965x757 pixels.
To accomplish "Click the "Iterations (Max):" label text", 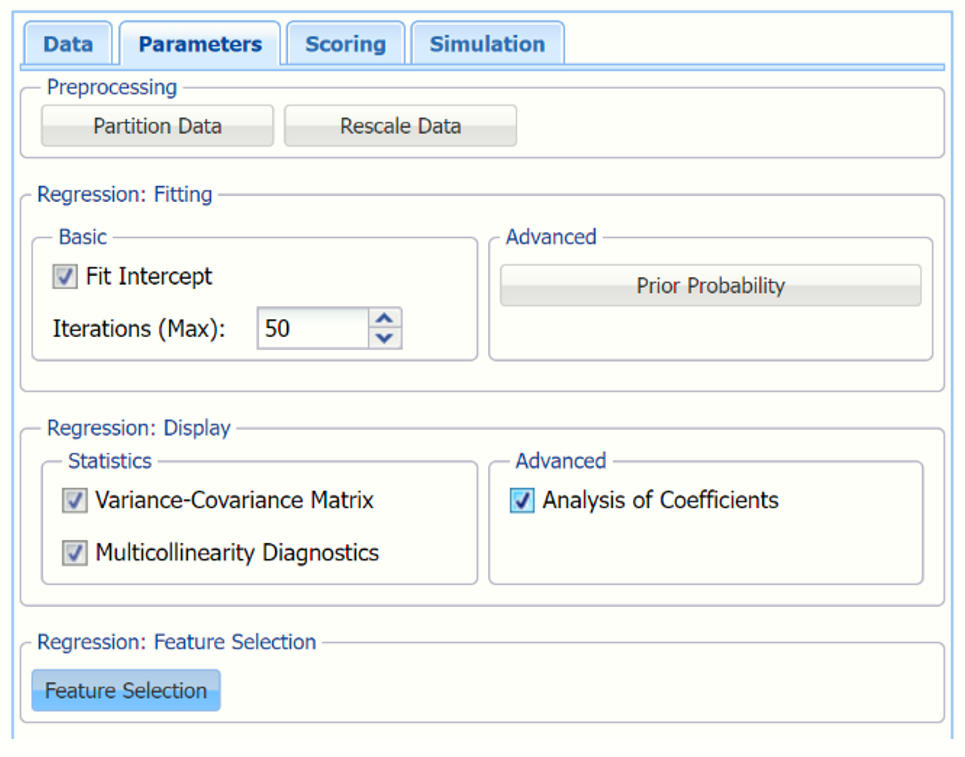I will (x=139, y=329).
